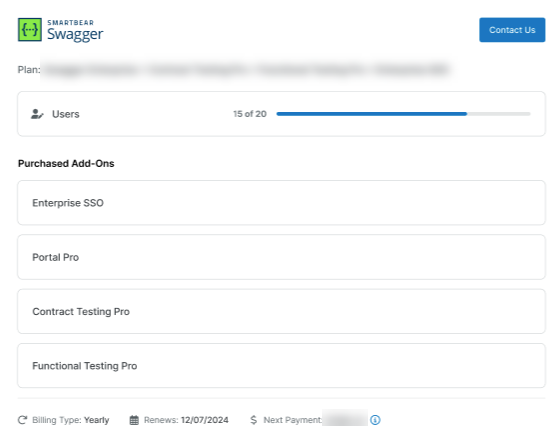Click the dollar sign payment icon
This screenshot has height=436, width=551.
(254, 420)
